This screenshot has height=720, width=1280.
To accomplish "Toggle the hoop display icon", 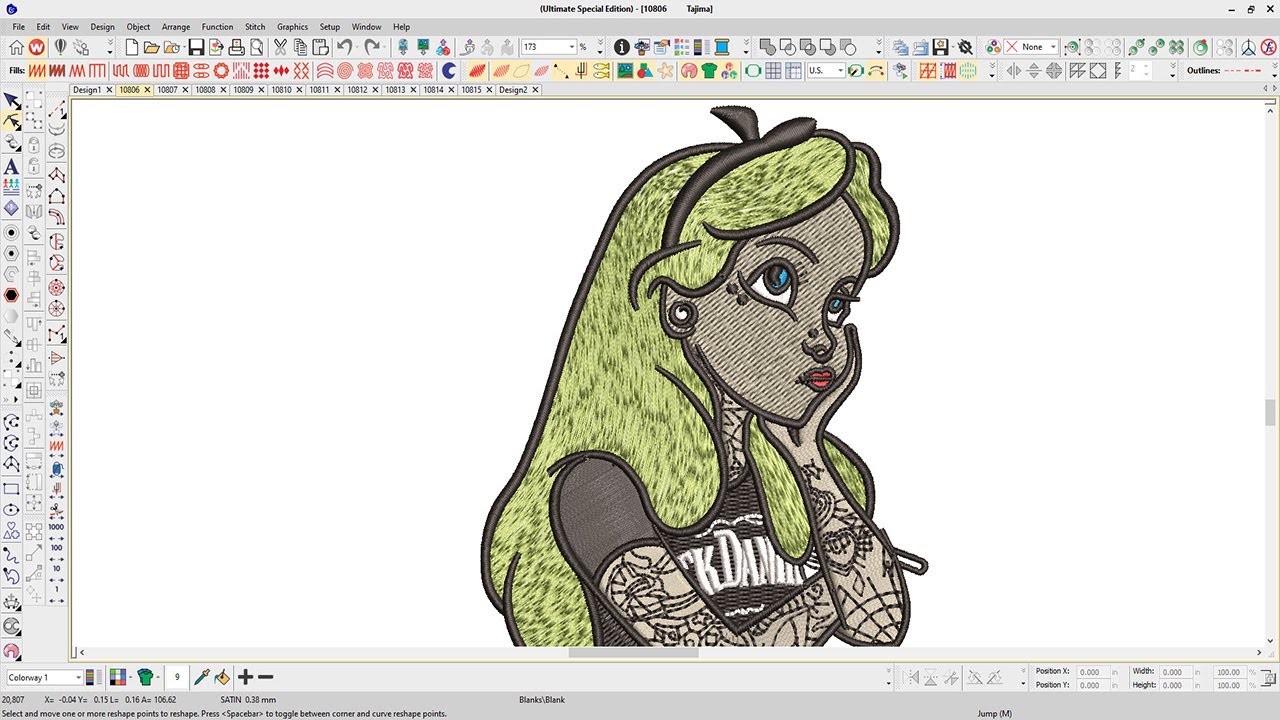I will 753,71.
